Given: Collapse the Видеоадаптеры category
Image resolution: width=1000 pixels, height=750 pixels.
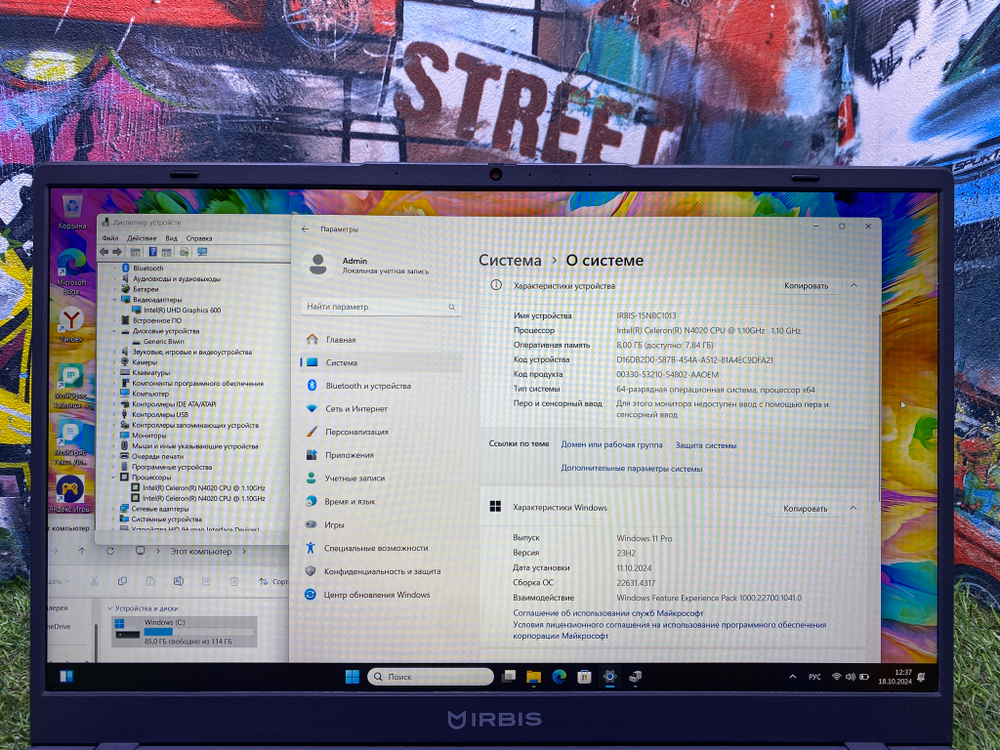Looking at the screenshot, I should pyautogui.click(x=115, y=301).
